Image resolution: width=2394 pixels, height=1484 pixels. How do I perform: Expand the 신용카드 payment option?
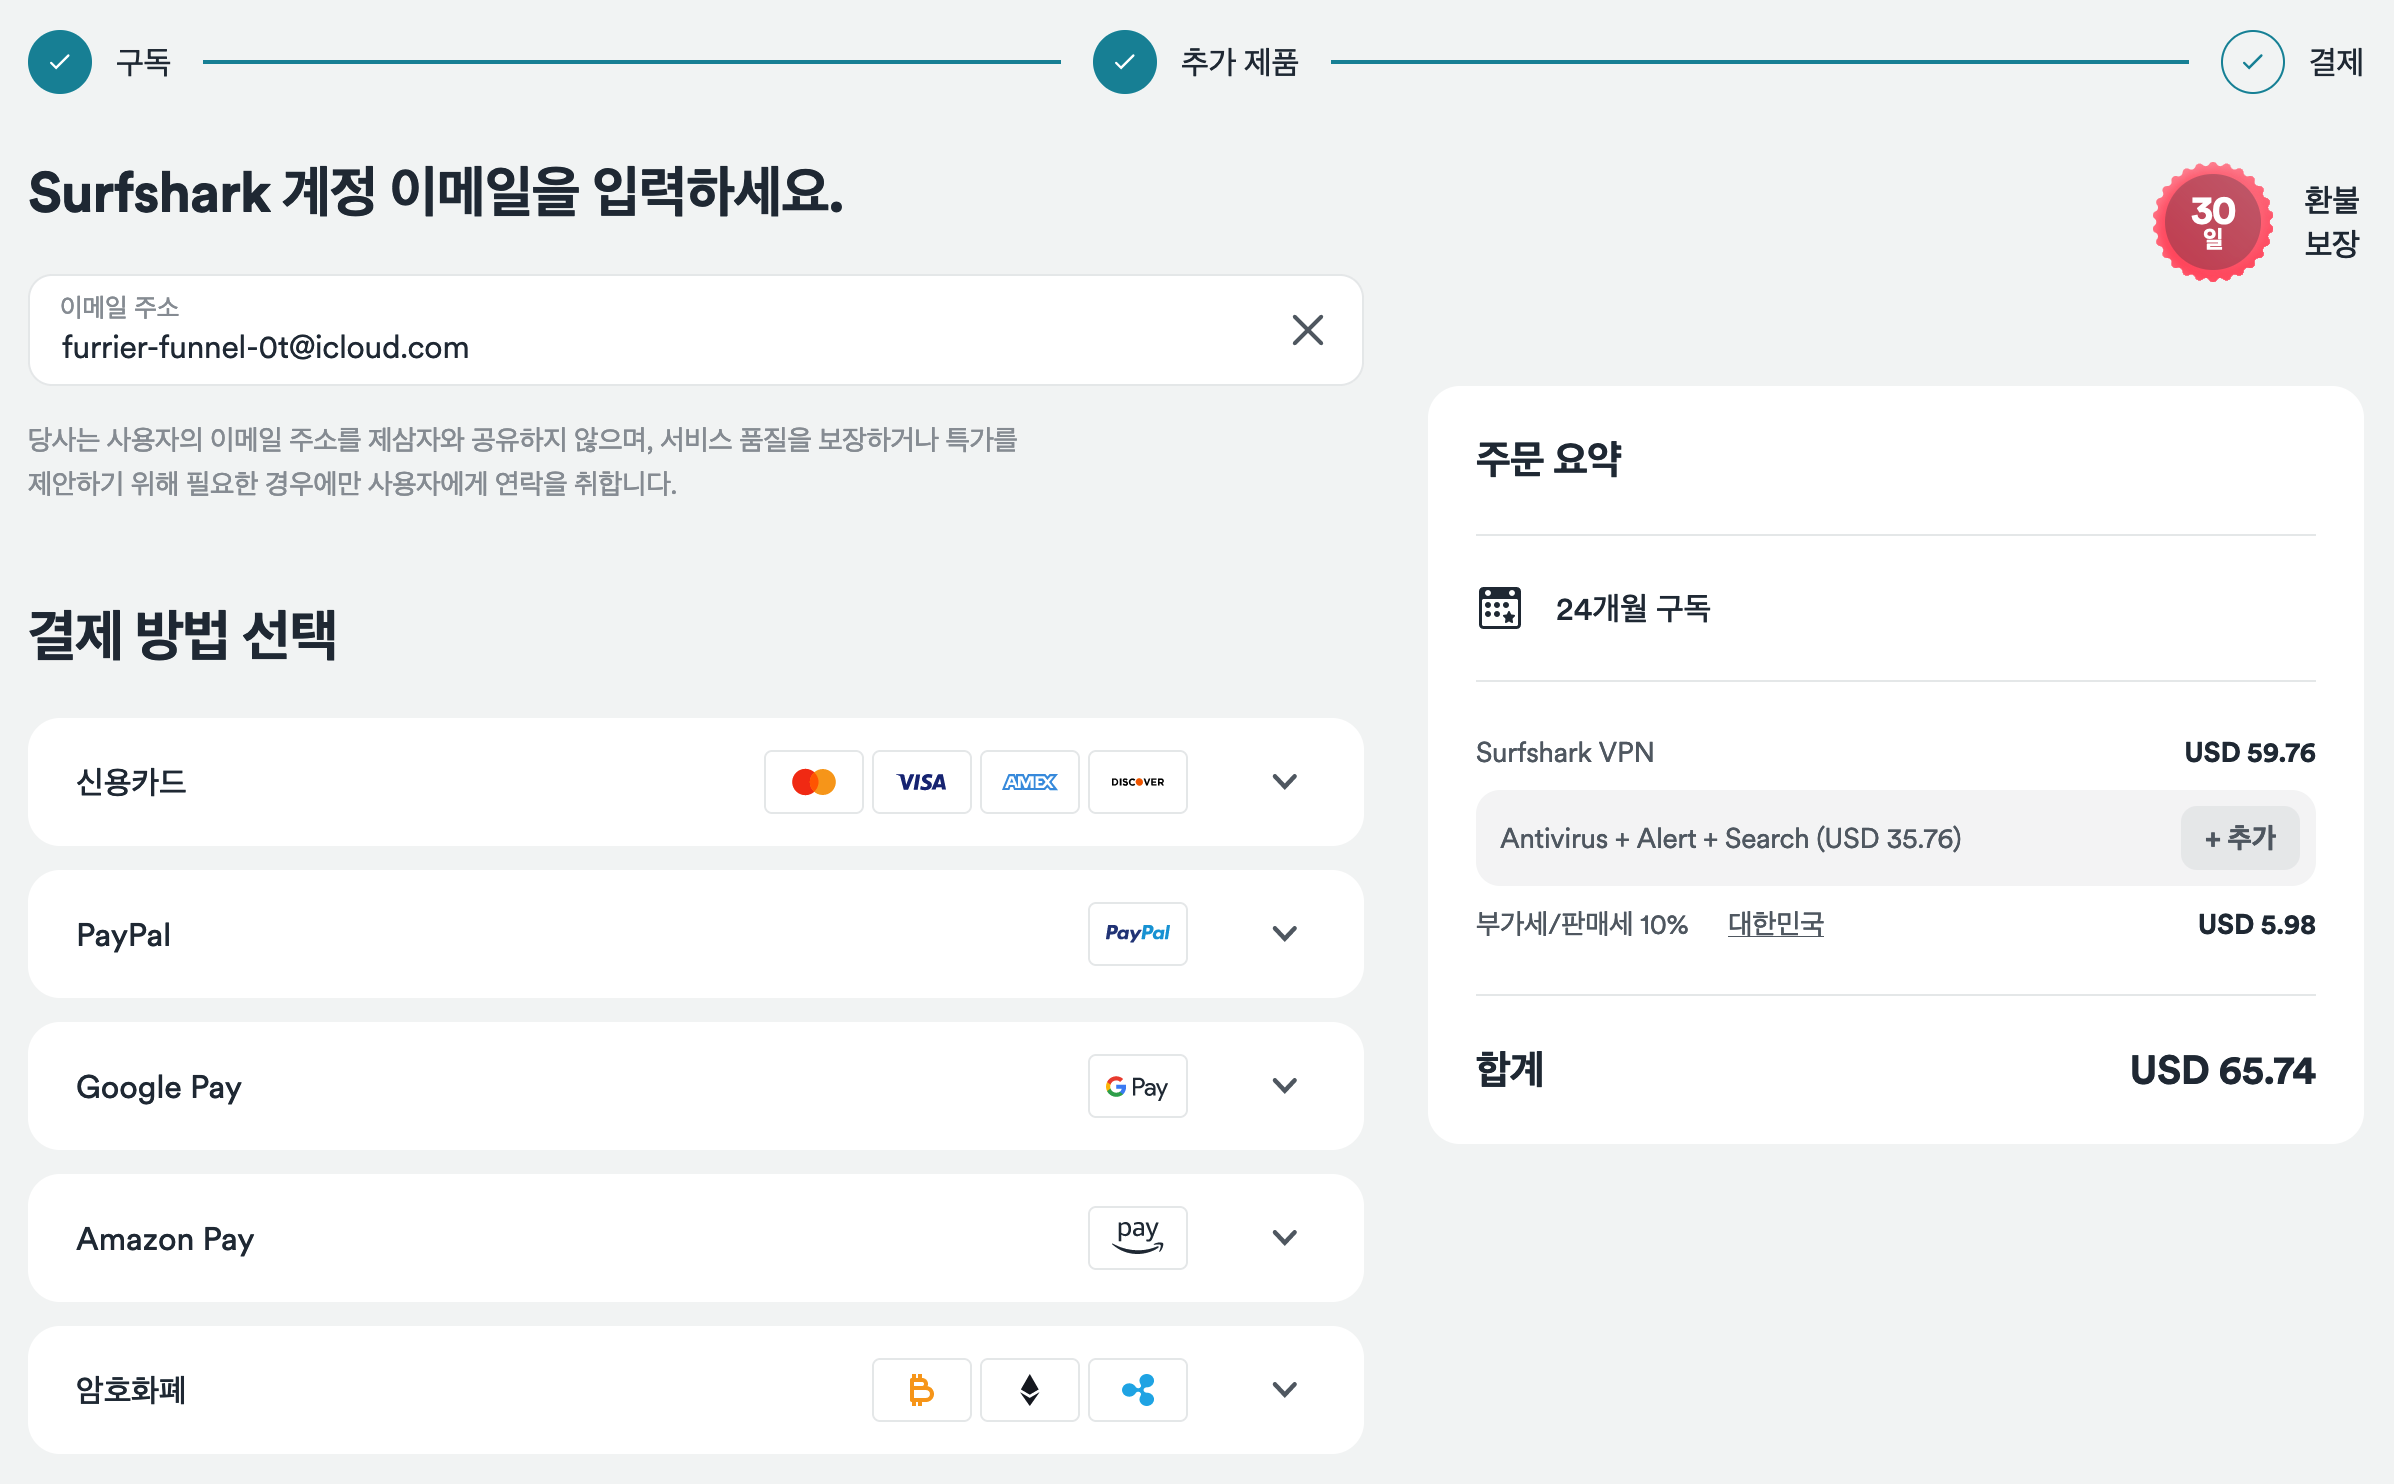pos(1284,782)
